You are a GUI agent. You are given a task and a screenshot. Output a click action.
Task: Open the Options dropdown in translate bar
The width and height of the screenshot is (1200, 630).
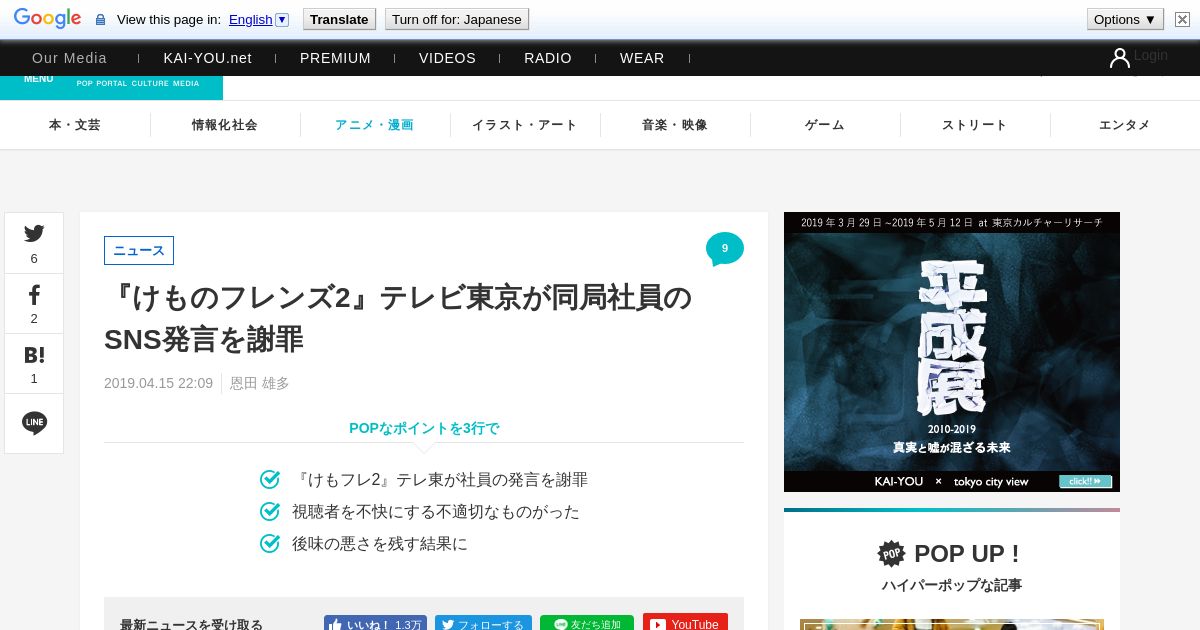click(x=1125, y=19)
